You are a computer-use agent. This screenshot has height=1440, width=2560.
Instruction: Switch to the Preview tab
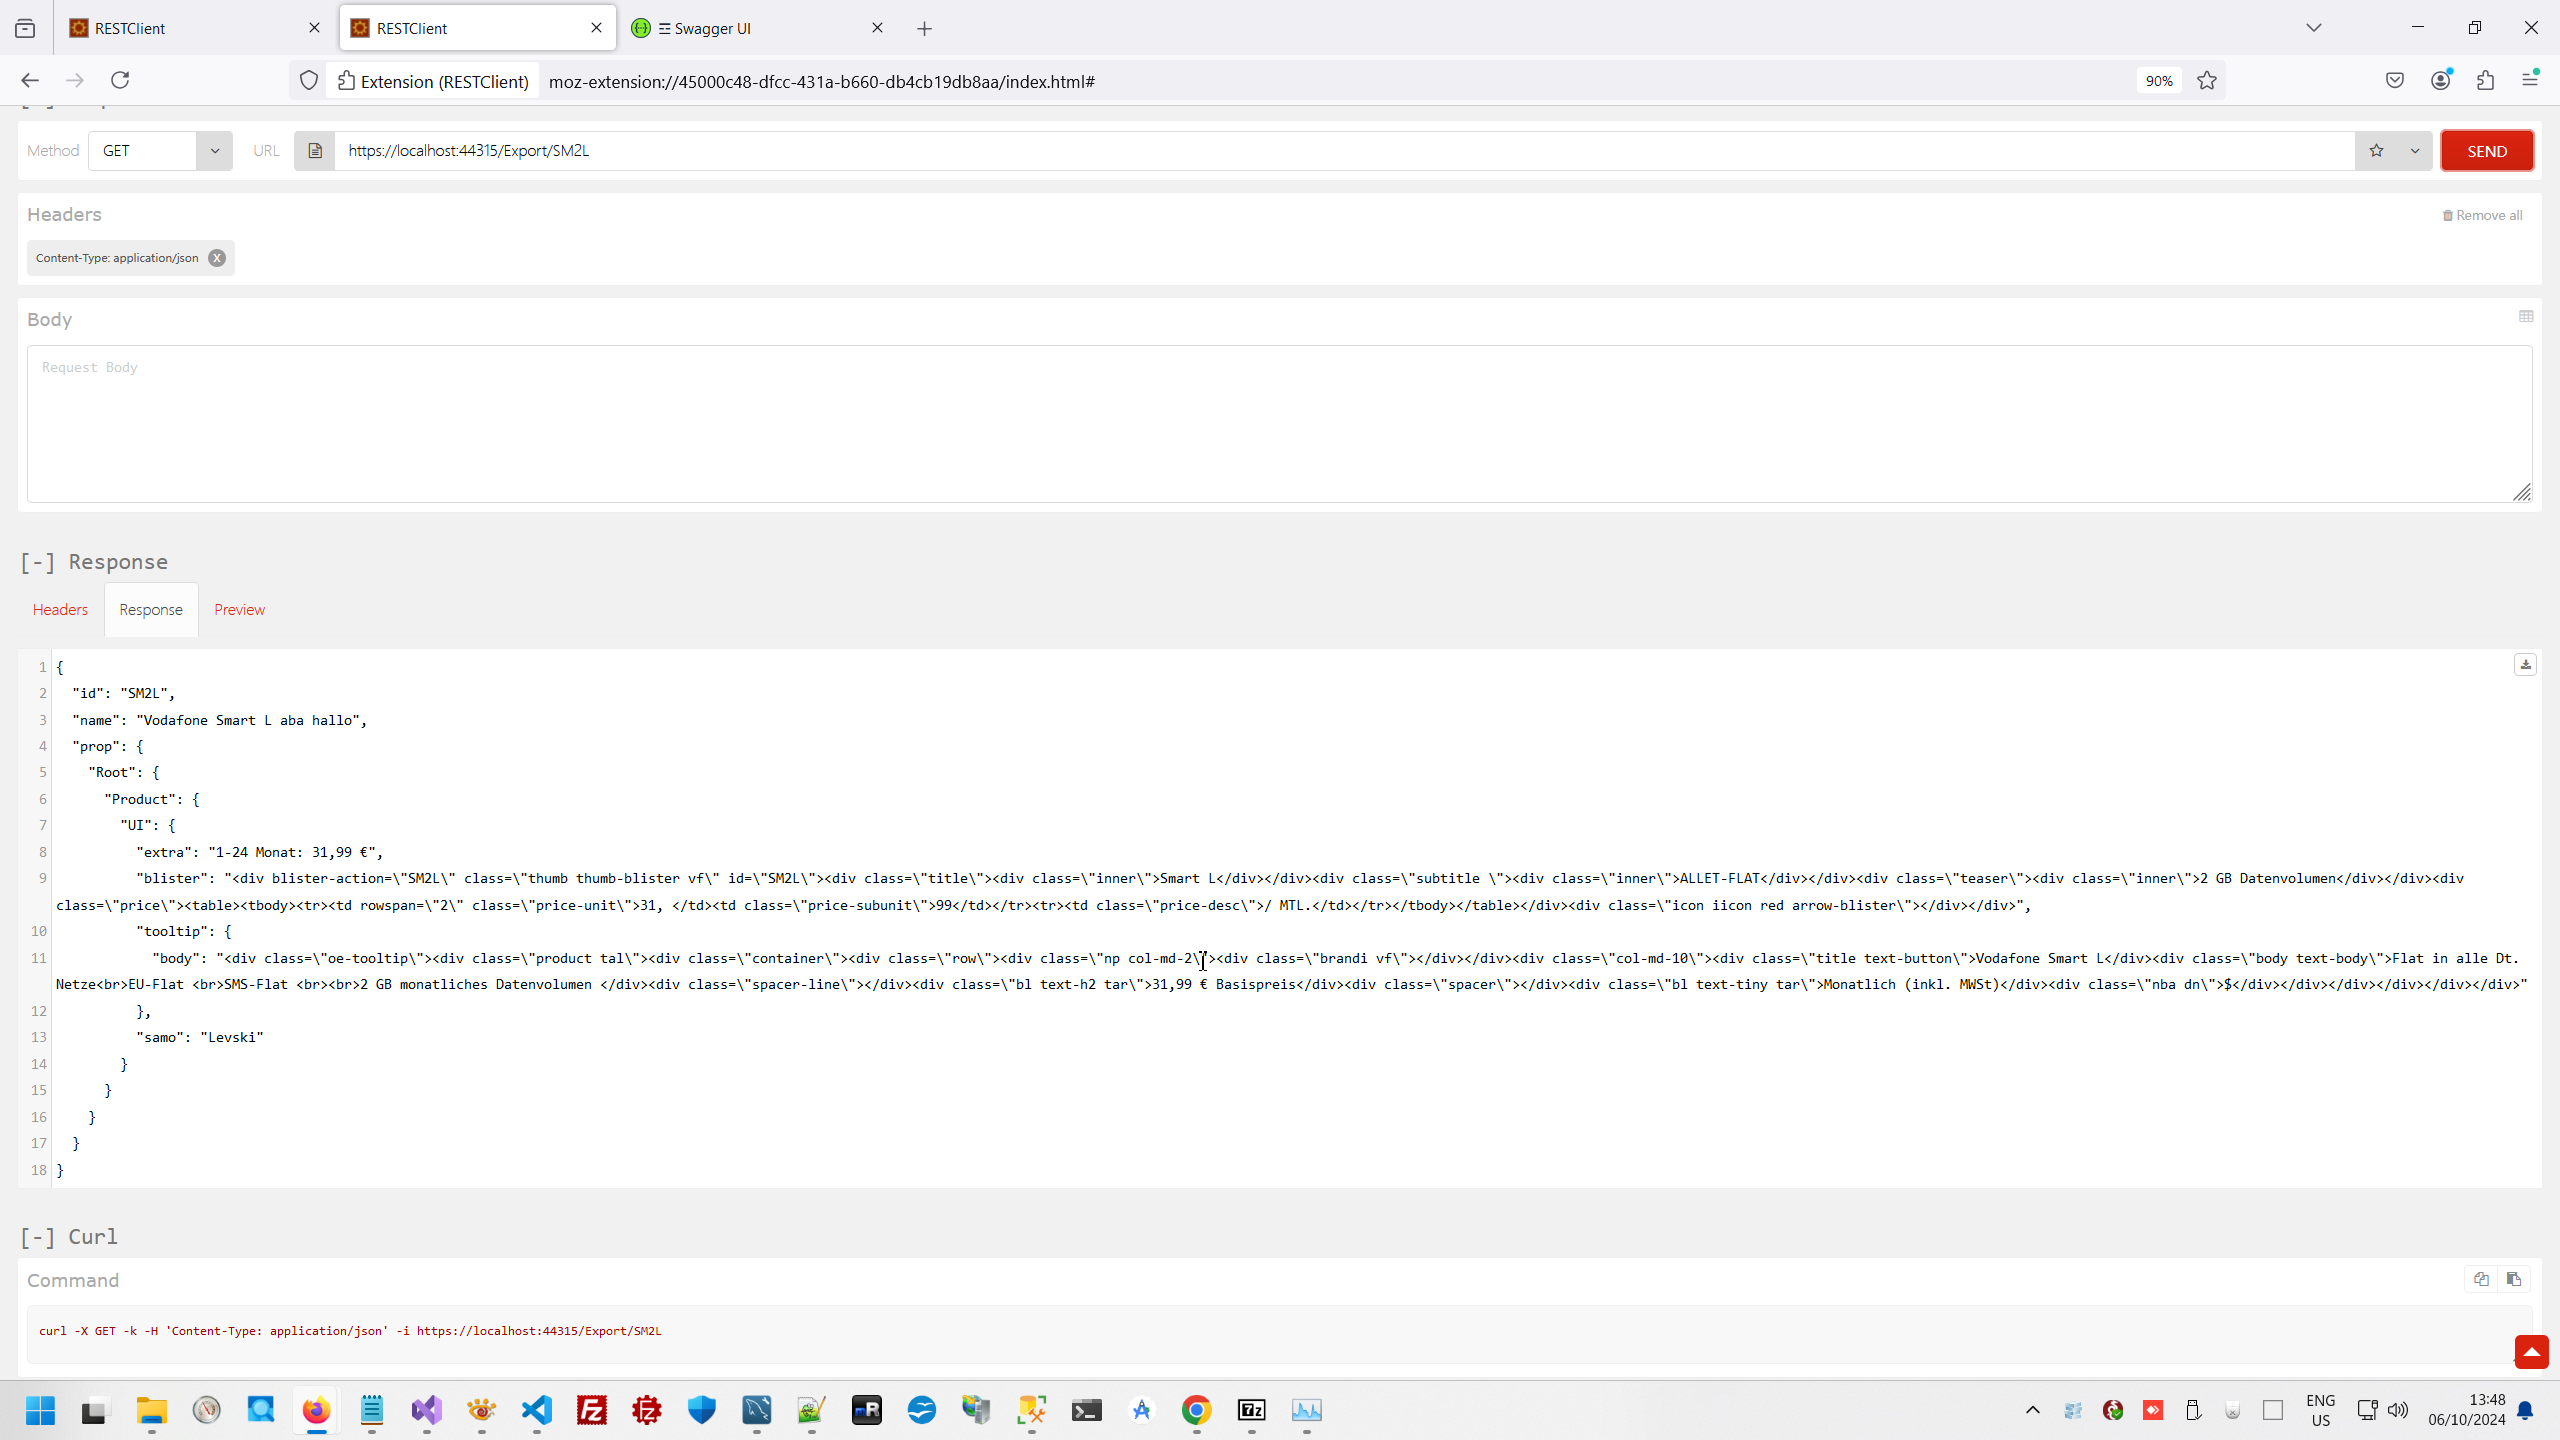coord(239,610)
